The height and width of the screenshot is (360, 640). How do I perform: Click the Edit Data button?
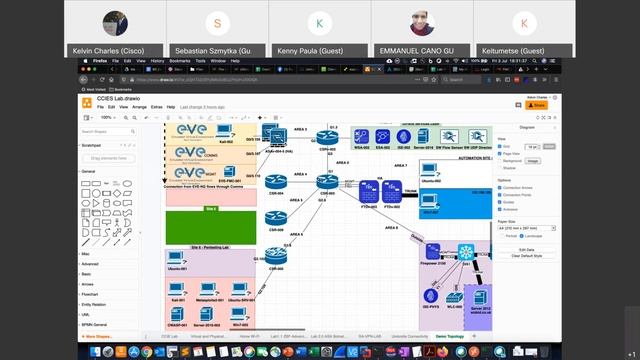pos(527,249)
